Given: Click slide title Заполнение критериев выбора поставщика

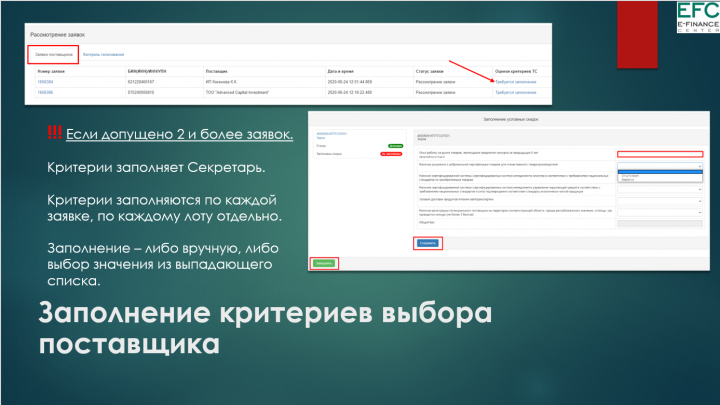Looking at the screenshot, I should point(265,328).
